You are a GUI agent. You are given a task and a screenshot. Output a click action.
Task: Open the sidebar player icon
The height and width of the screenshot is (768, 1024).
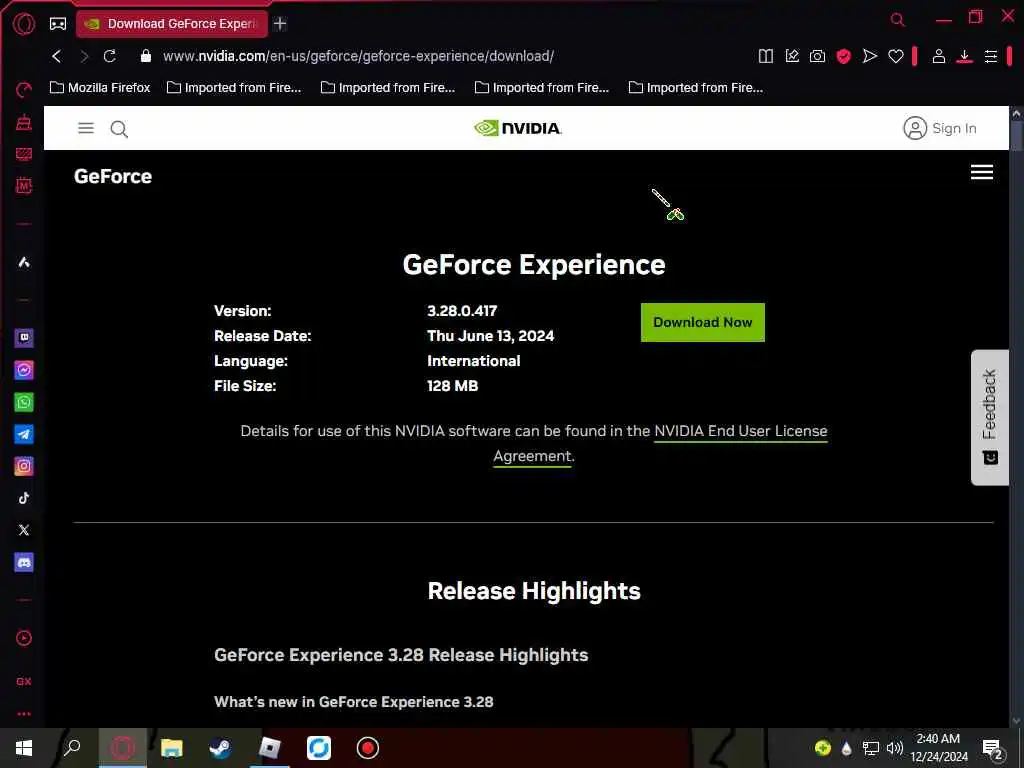pos(24,638)
